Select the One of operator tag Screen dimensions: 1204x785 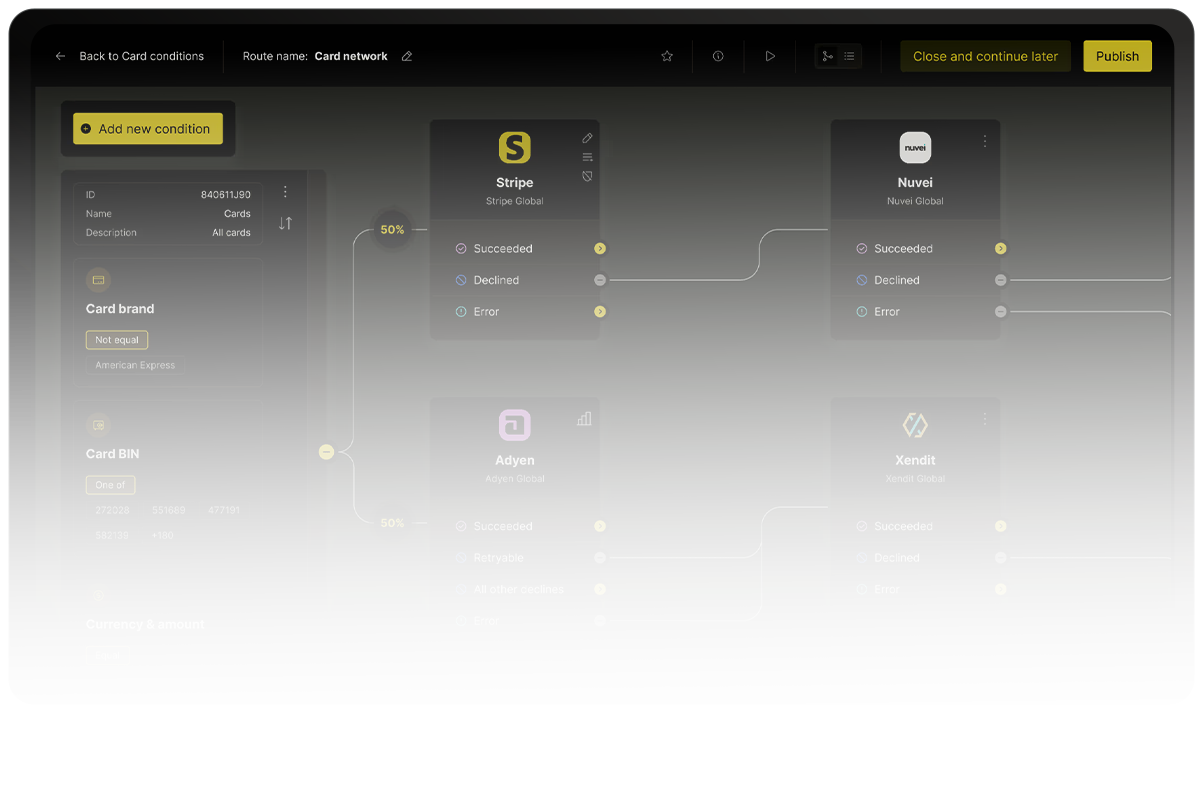[x=110, y=485]
